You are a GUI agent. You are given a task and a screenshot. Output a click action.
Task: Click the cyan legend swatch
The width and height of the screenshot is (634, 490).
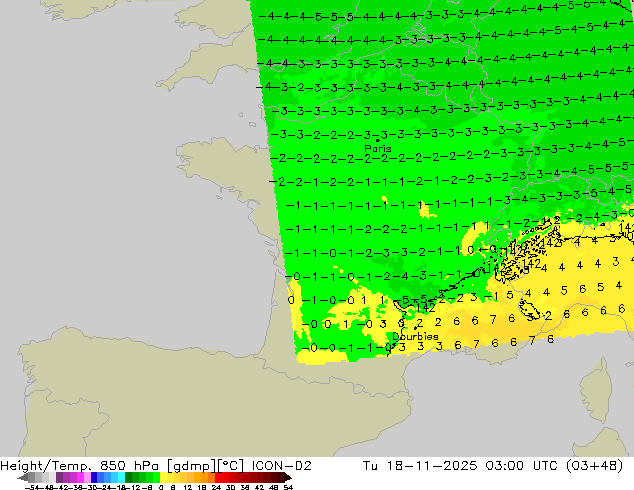coord(121,478)
